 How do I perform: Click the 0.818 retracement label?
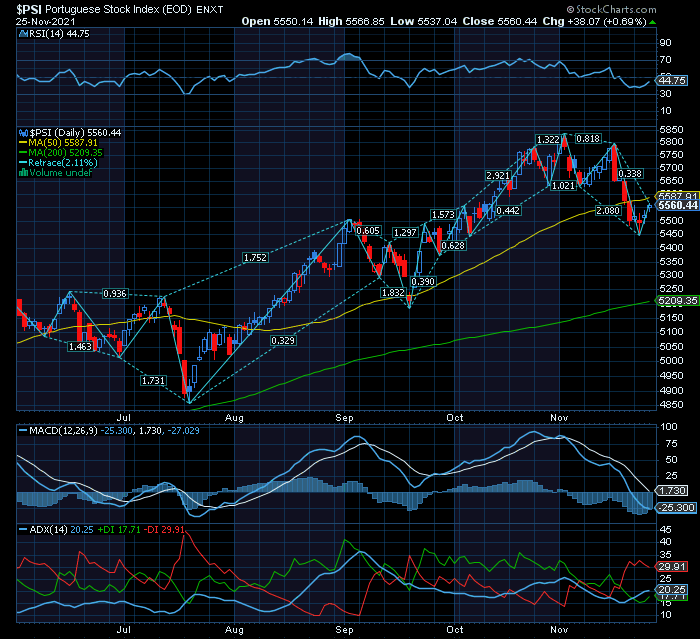click(588, 139)
